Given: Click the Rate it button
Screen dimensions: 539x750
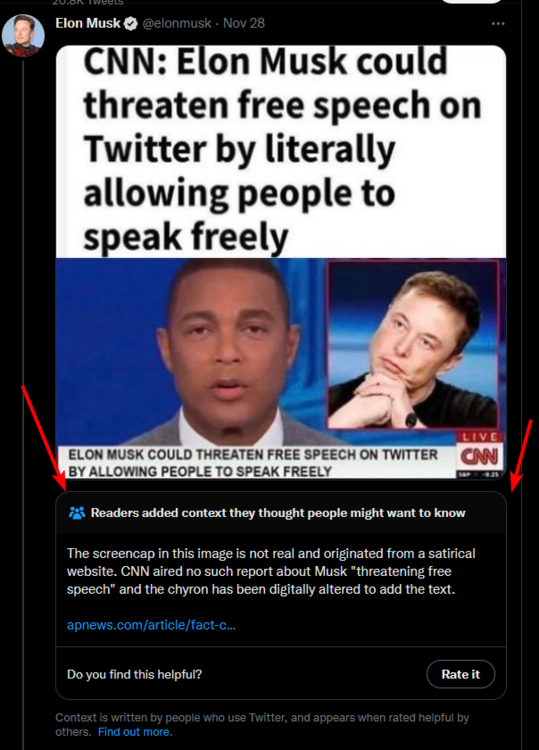Looking at the screenshot, I should pos(460,674).
